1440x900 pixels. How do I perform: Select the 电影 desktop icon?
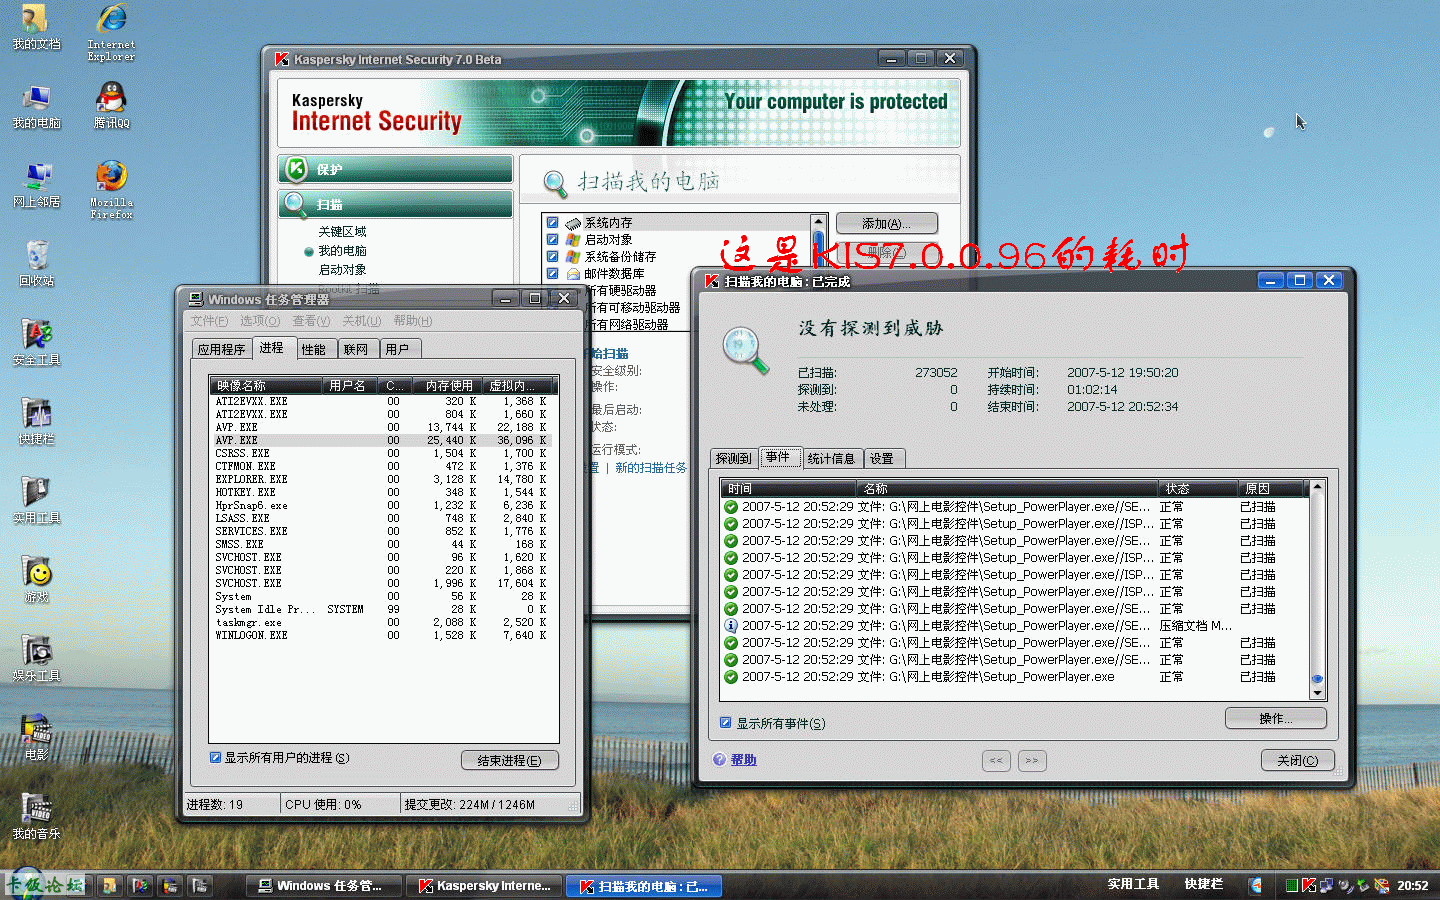tap(36, 738)
